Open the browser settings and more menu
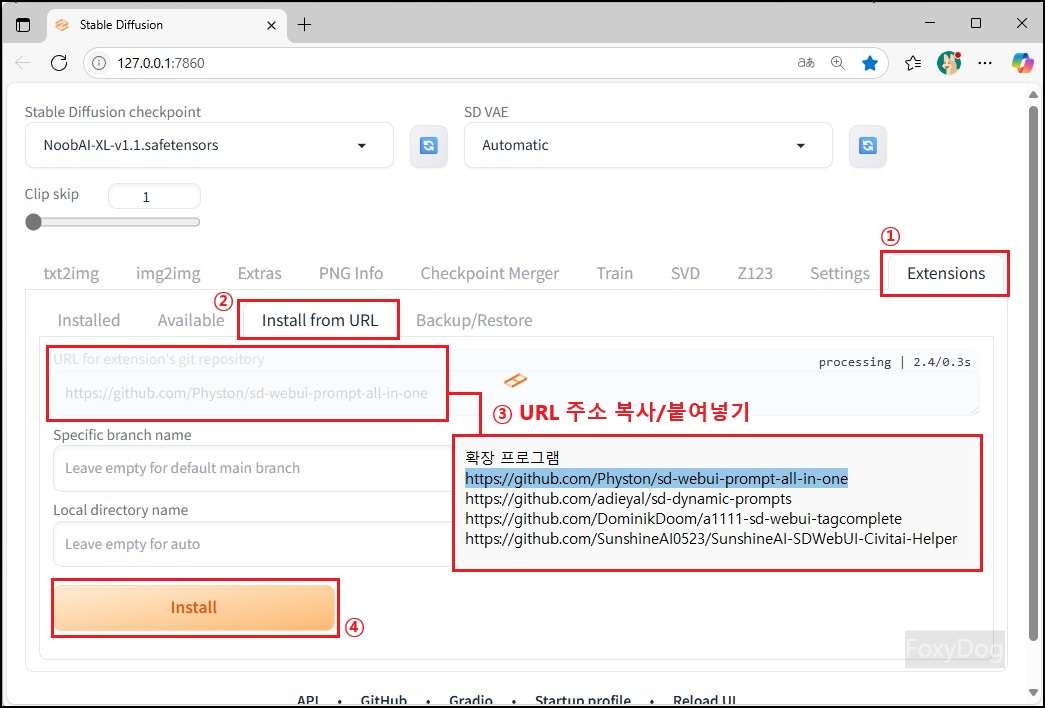The height and width of the screenshot is (708, 1045). (x=985, y=63)
